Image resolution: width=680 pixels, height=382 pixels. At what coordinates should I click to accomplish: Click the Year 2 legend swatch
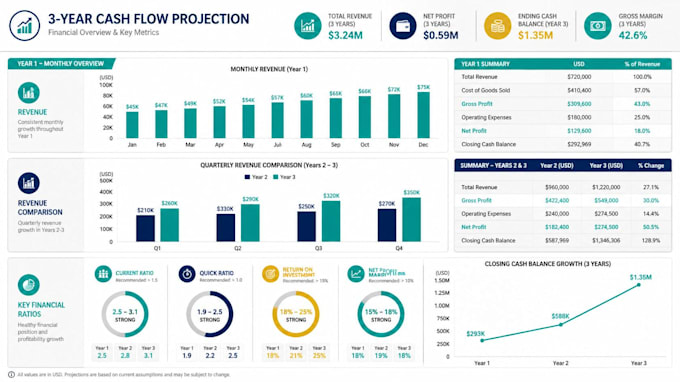point(247,177)
